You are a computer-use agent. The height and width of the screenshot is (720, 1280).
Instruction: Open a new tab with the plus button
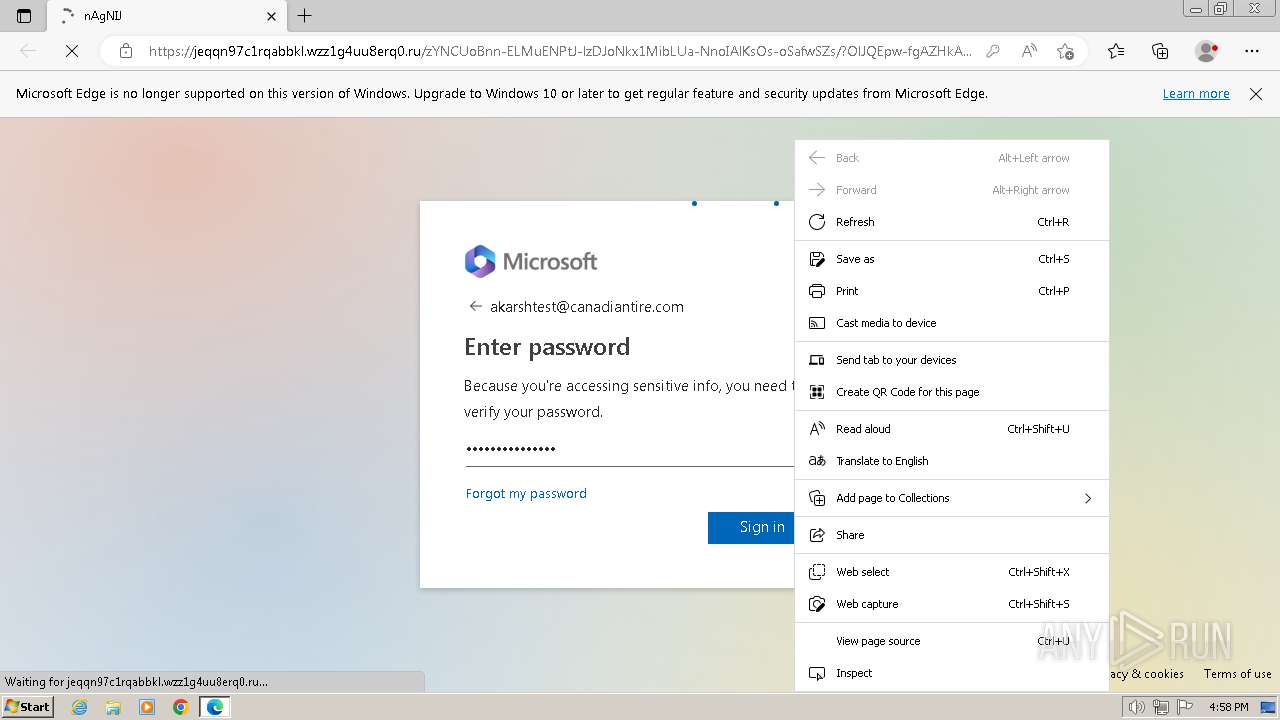pos(305,16)
